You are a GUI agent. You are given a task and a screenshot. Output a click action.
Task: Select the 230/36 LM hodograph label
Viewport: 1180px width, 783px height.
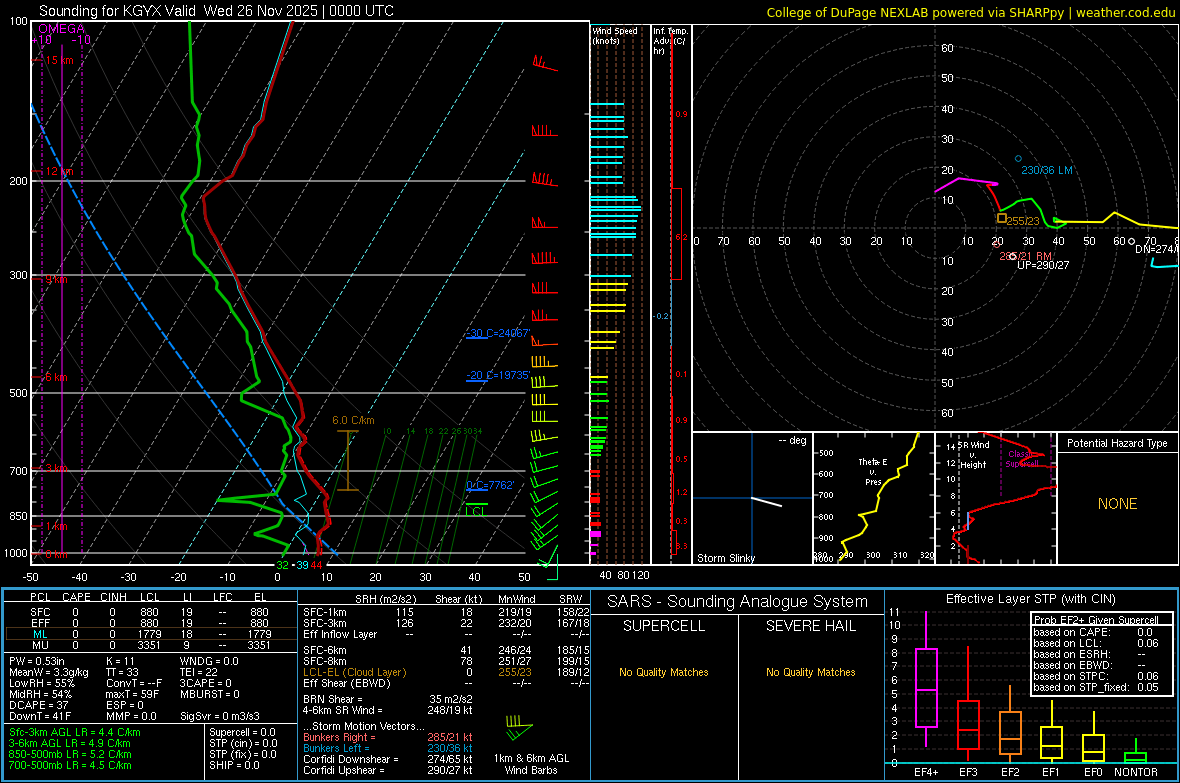click(x=1047, y=170)
